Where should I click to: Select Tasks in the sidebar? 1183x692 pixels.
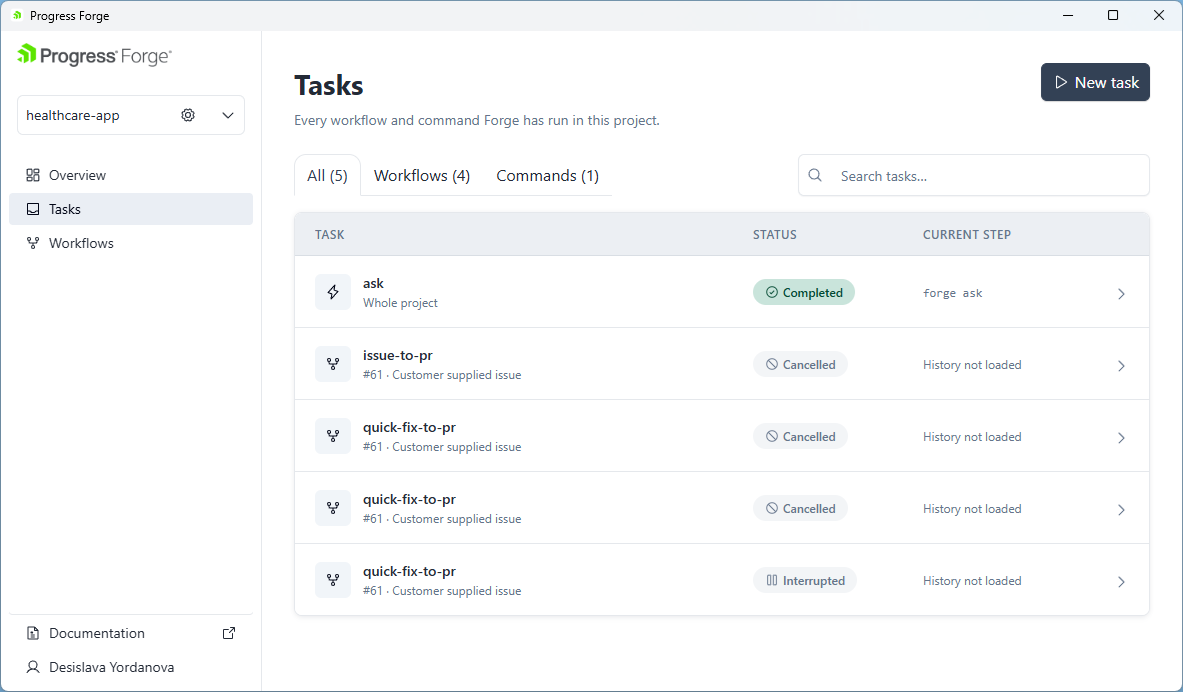coord(131,209)
